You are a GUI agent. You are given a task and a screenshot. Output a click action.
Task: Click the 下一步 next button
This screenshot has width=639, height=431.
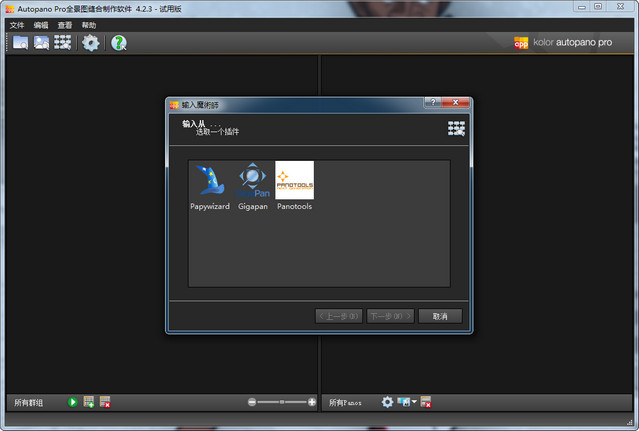coord(390,316)
